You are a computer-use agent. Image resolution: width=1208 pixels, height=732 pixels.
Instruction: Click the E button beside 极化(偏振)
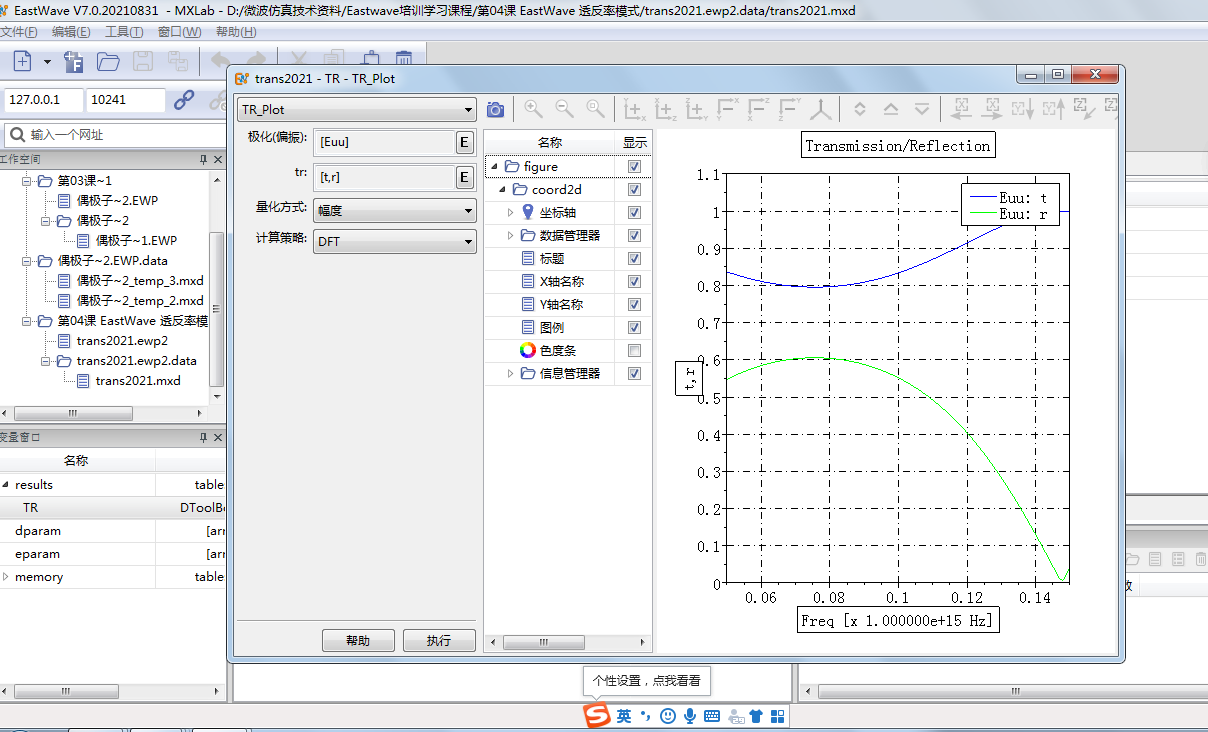coord(464,143)
